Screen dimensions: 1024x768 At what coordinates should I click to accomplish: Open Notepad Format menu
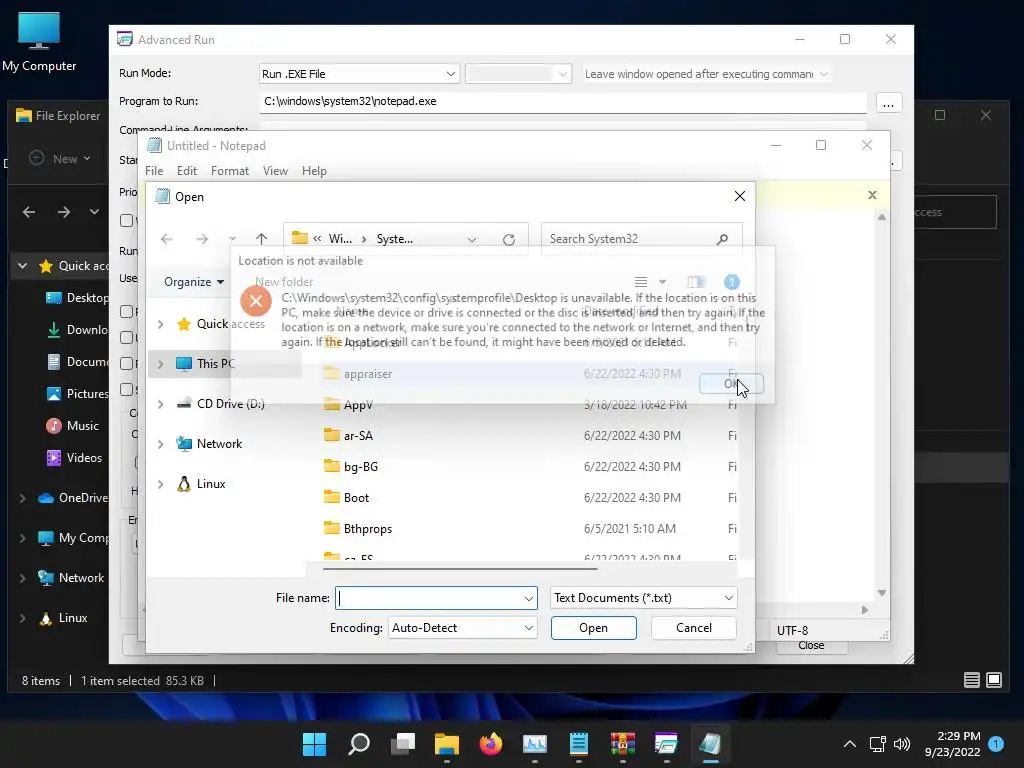(230, 171)
